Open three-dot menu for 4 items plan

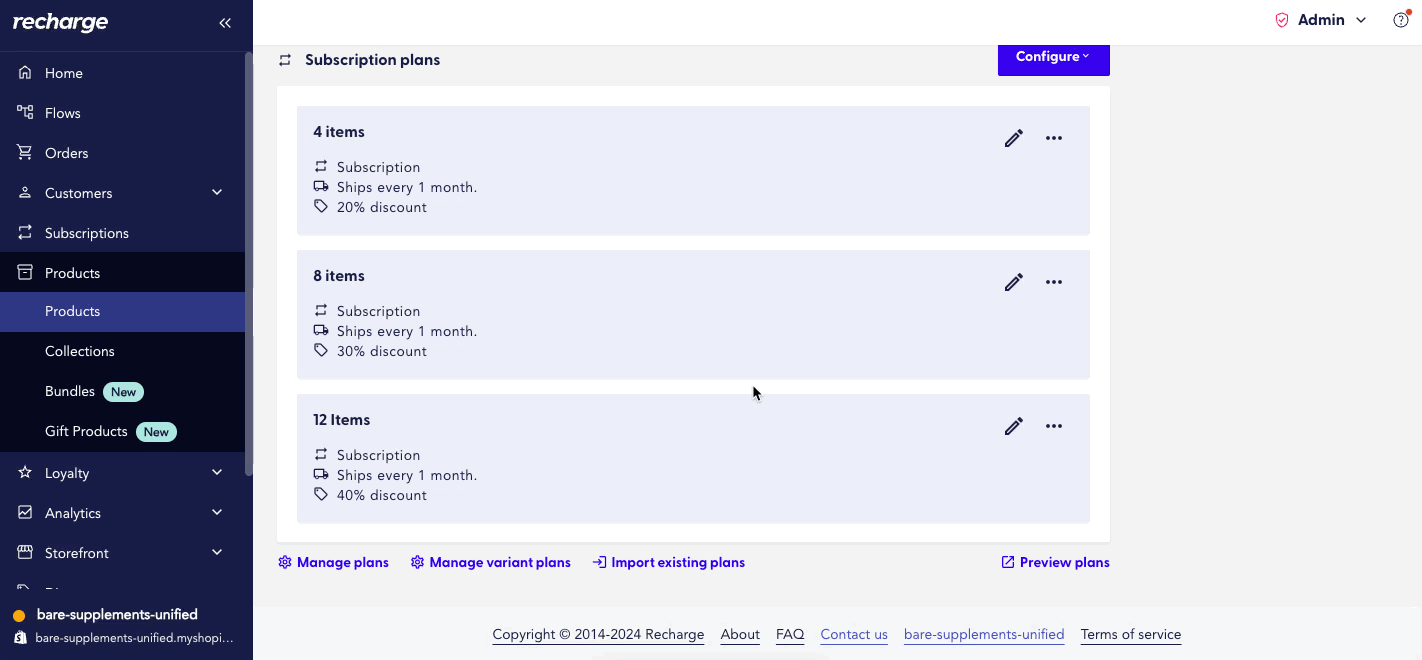[x=1054, y=138]
